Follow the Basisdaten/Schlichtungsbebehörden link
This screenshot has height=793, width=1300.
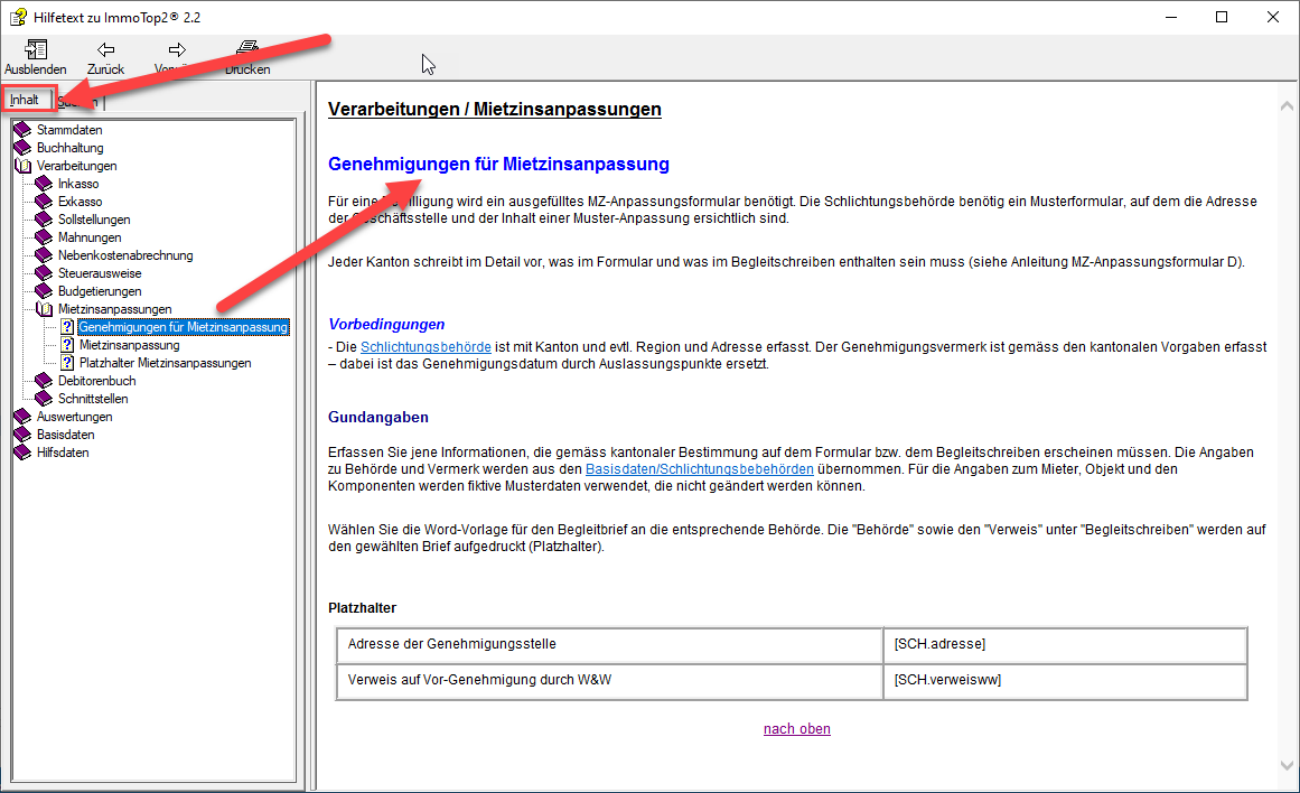(699, 468)
